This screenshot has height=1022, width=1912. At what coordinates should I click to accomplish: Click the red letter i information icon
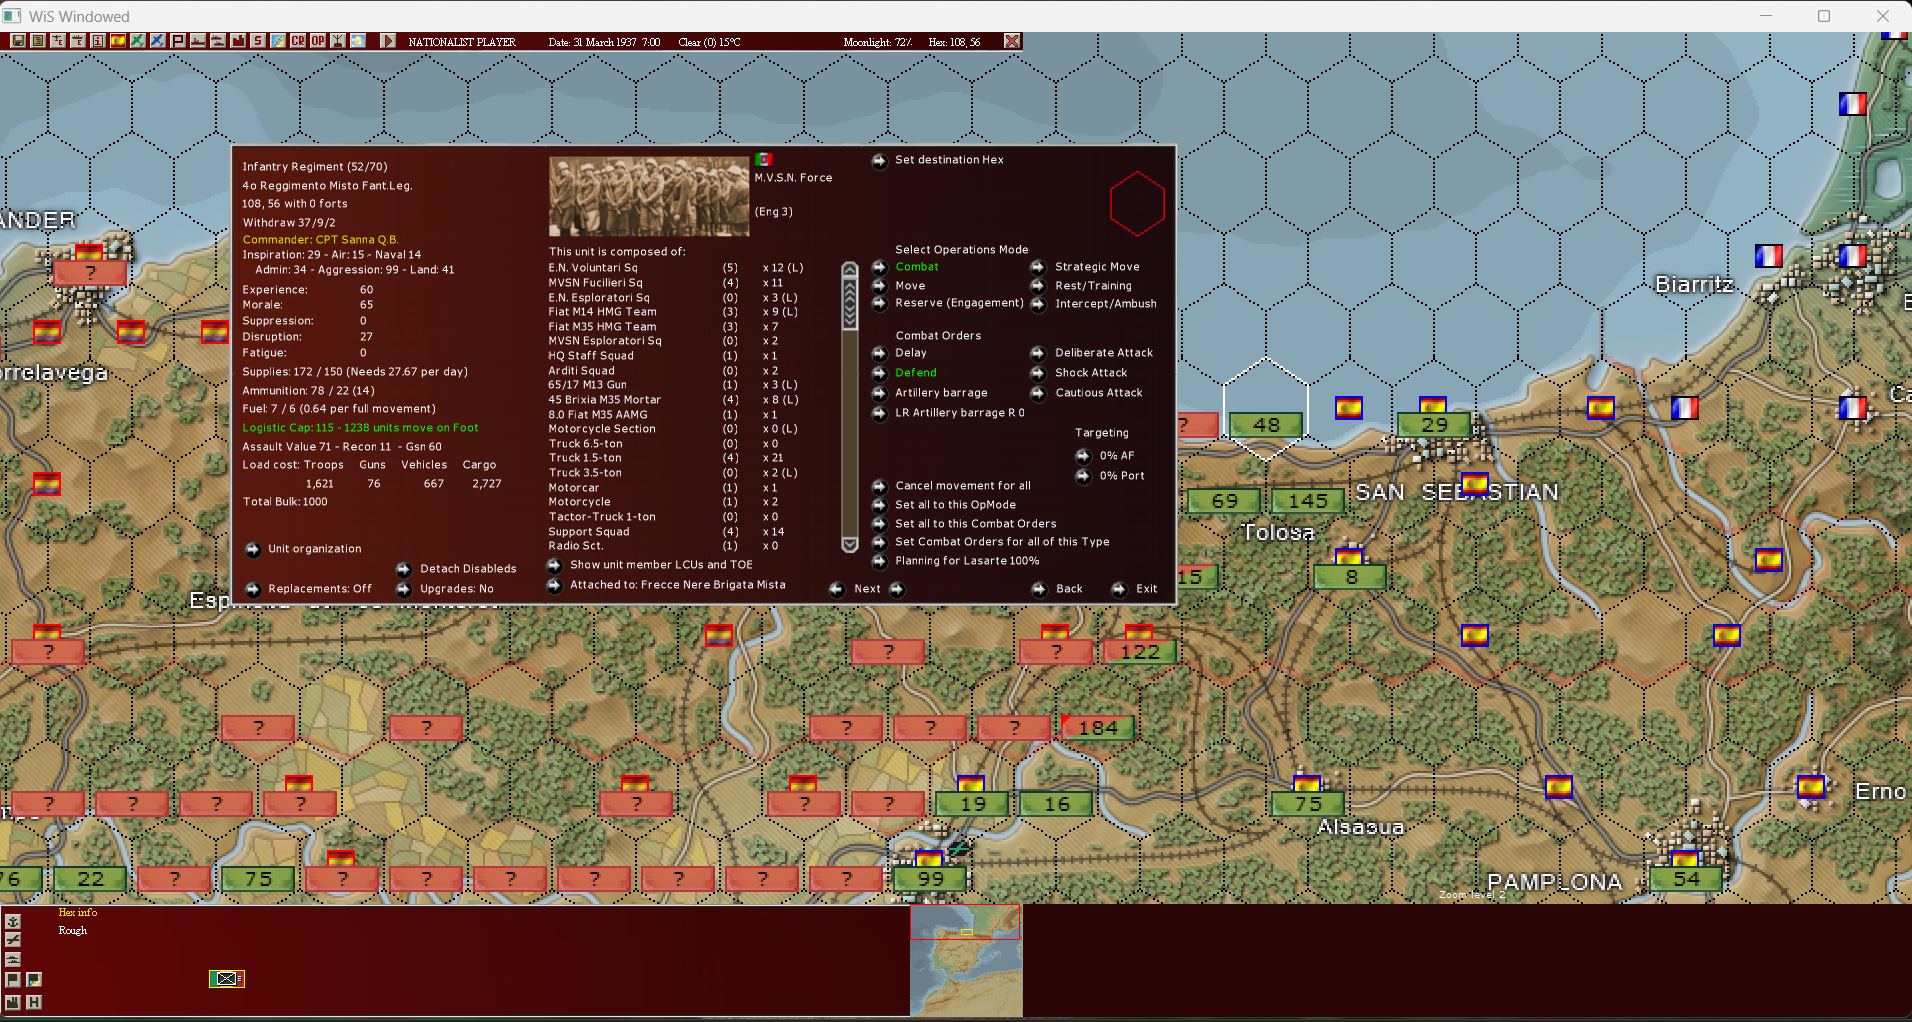98,41
